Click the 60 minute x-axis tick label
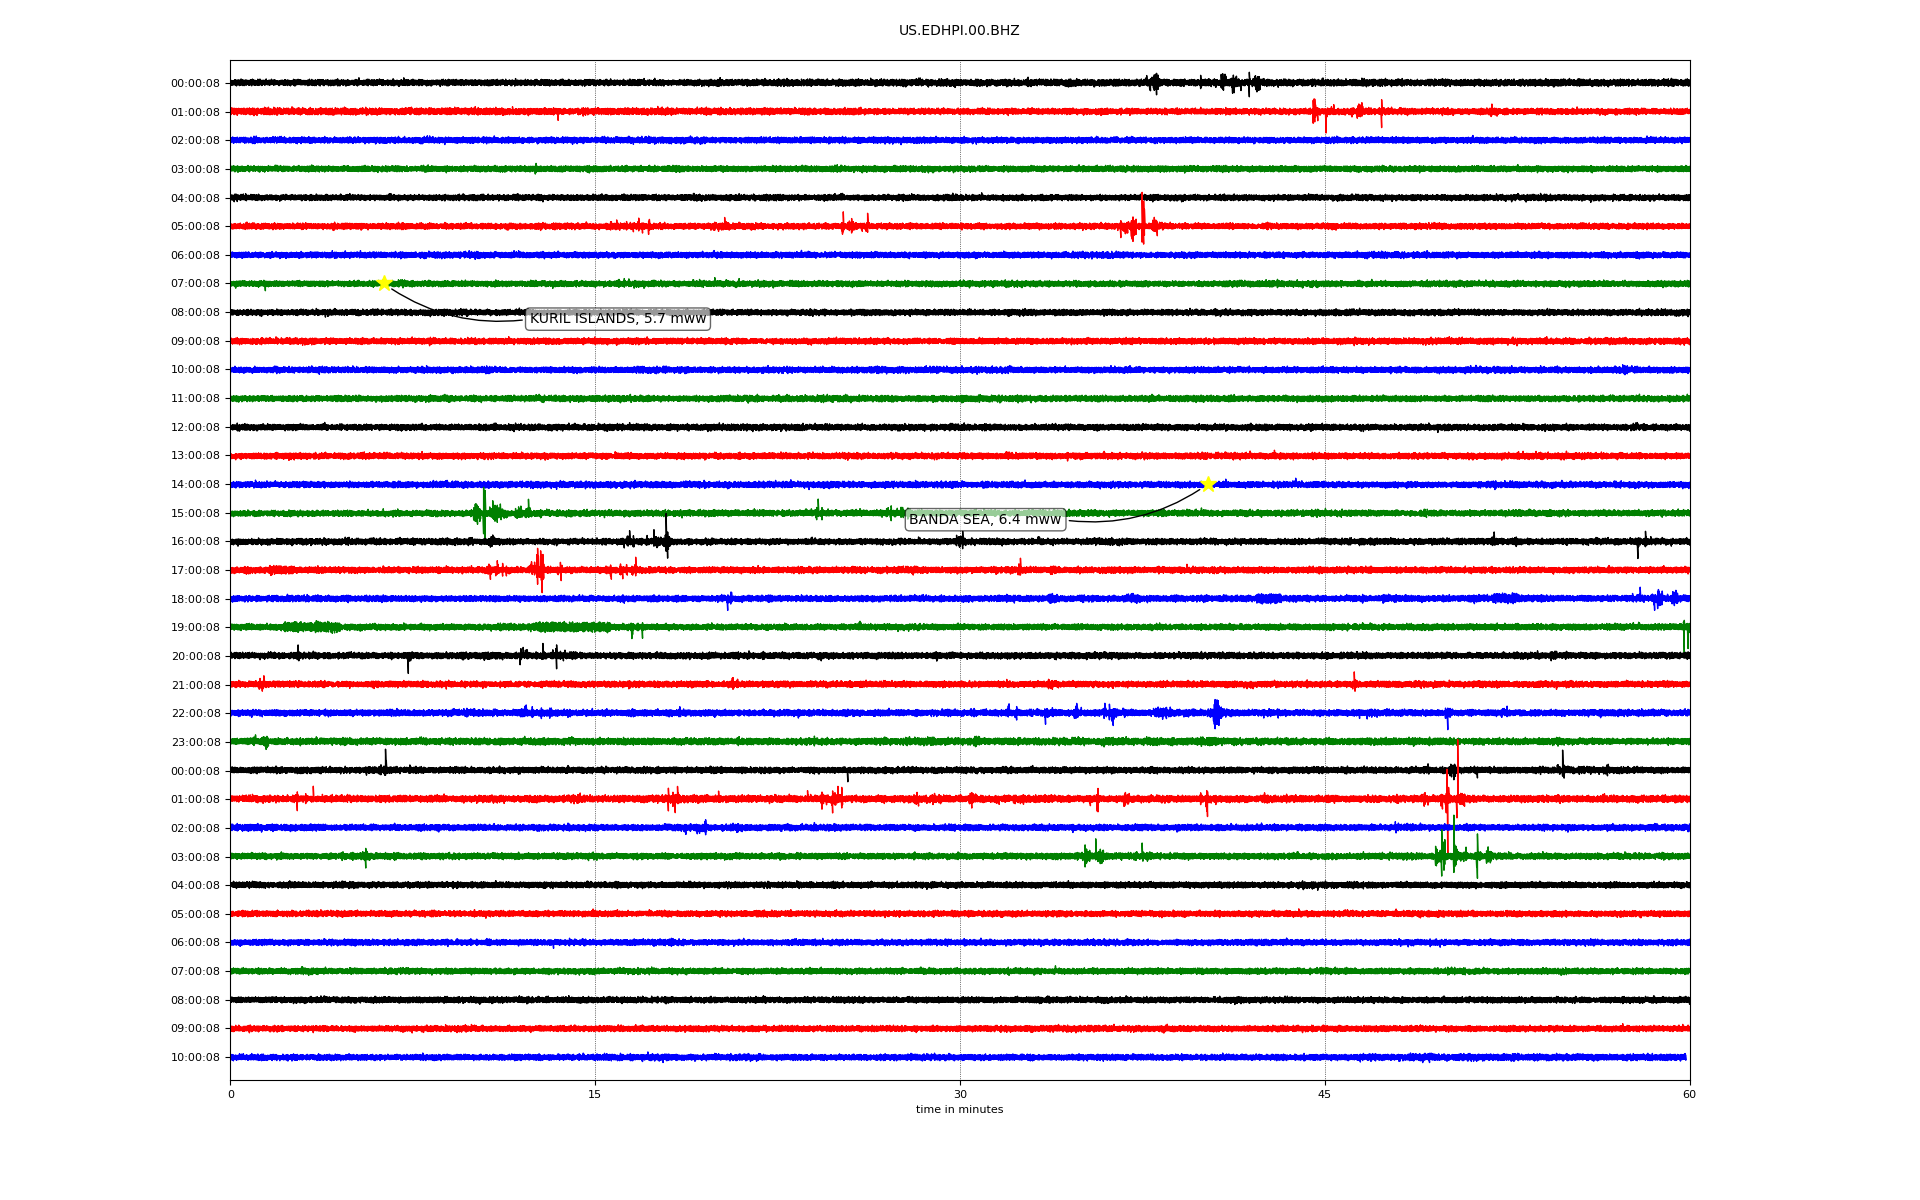 click(1689, 1094)
